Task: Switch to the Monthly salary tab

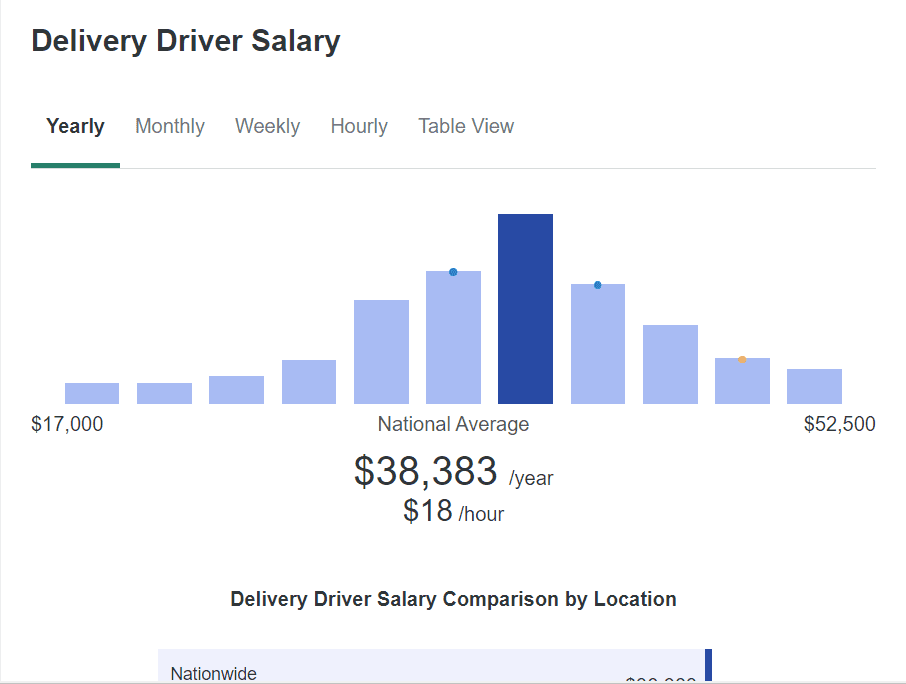Action: [x=170, y=127]
